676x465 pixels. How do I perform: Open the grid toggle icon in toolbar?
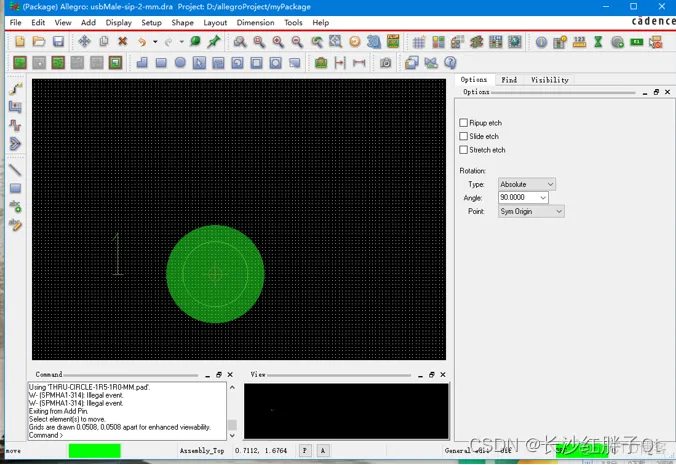point(419,42)
